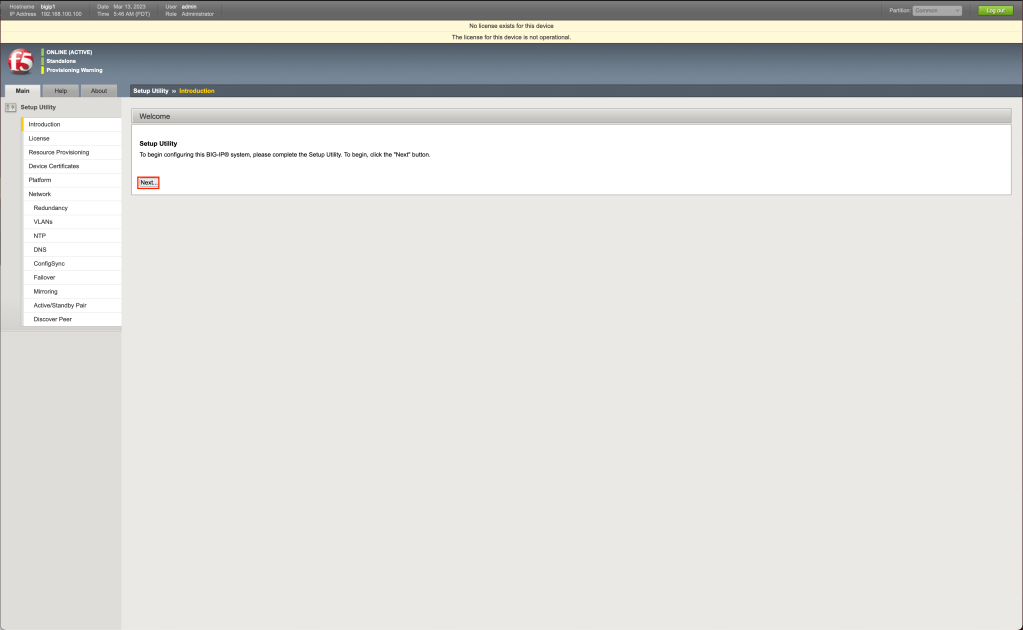
Task: Select Discover Peer in sidebar
Action: [52, 319]
